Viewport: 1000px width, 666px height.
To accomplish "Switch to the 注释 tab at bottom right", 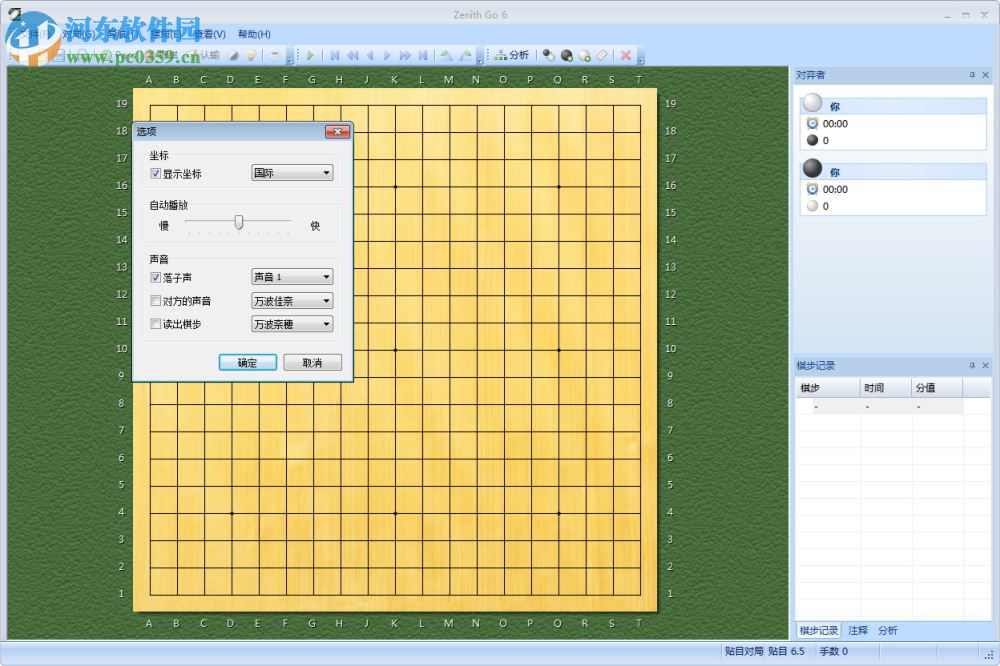I will tap(857, 630).
